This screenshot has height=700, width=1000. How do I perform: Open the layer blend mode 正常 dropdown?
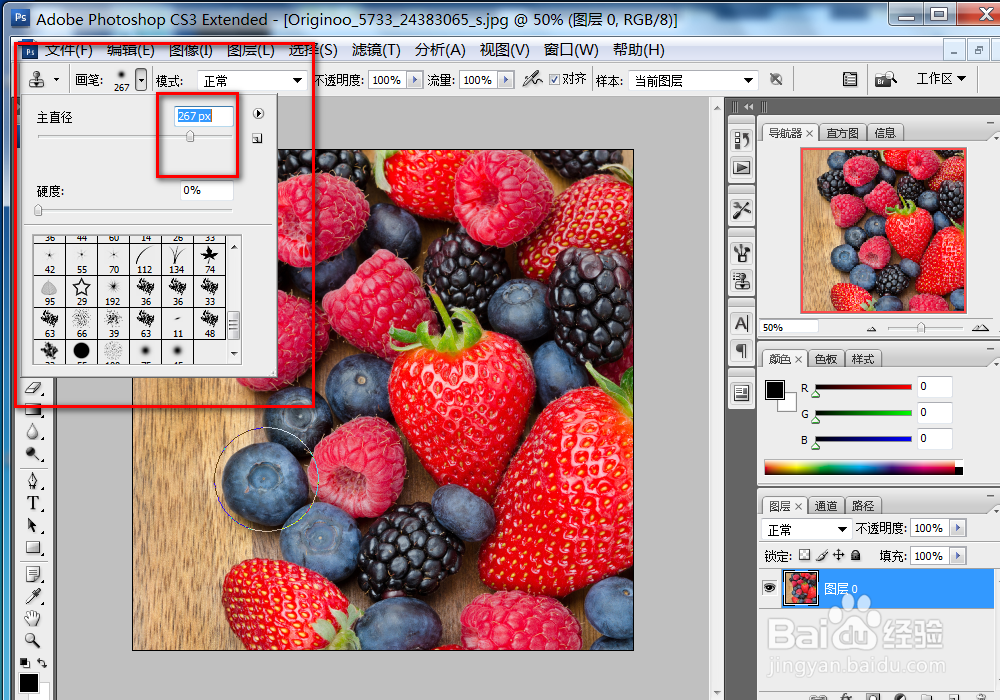(x=806, y=529)
